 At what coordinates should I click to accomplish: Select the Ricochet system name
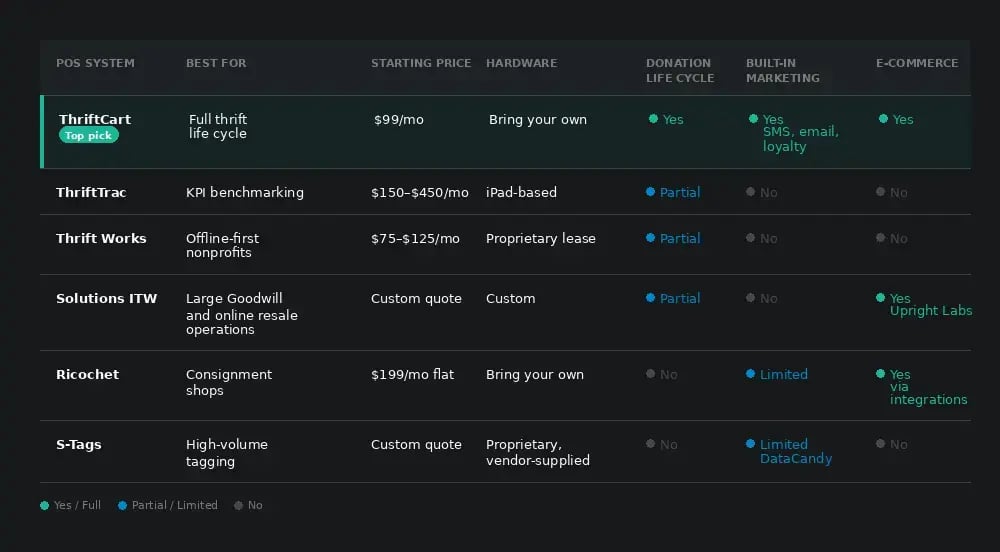(87, 375)
